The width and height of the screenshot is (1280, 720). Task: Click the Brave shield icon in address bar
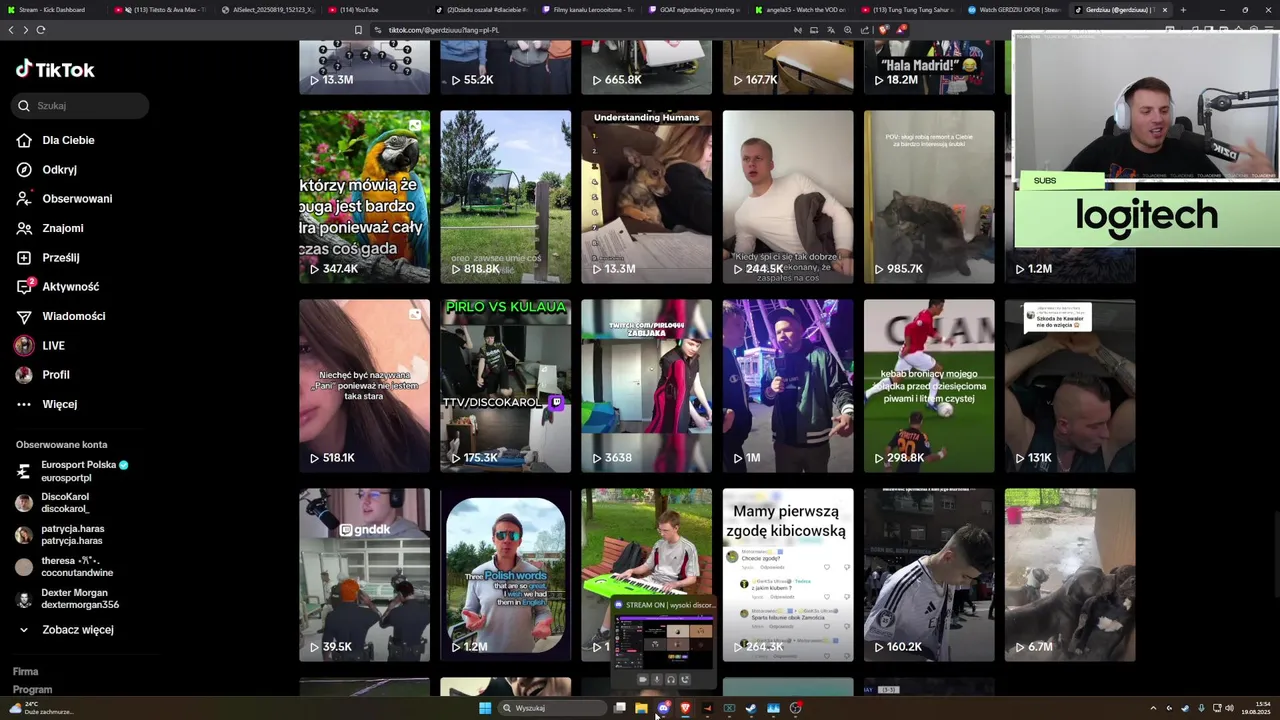tap(884, 30)
